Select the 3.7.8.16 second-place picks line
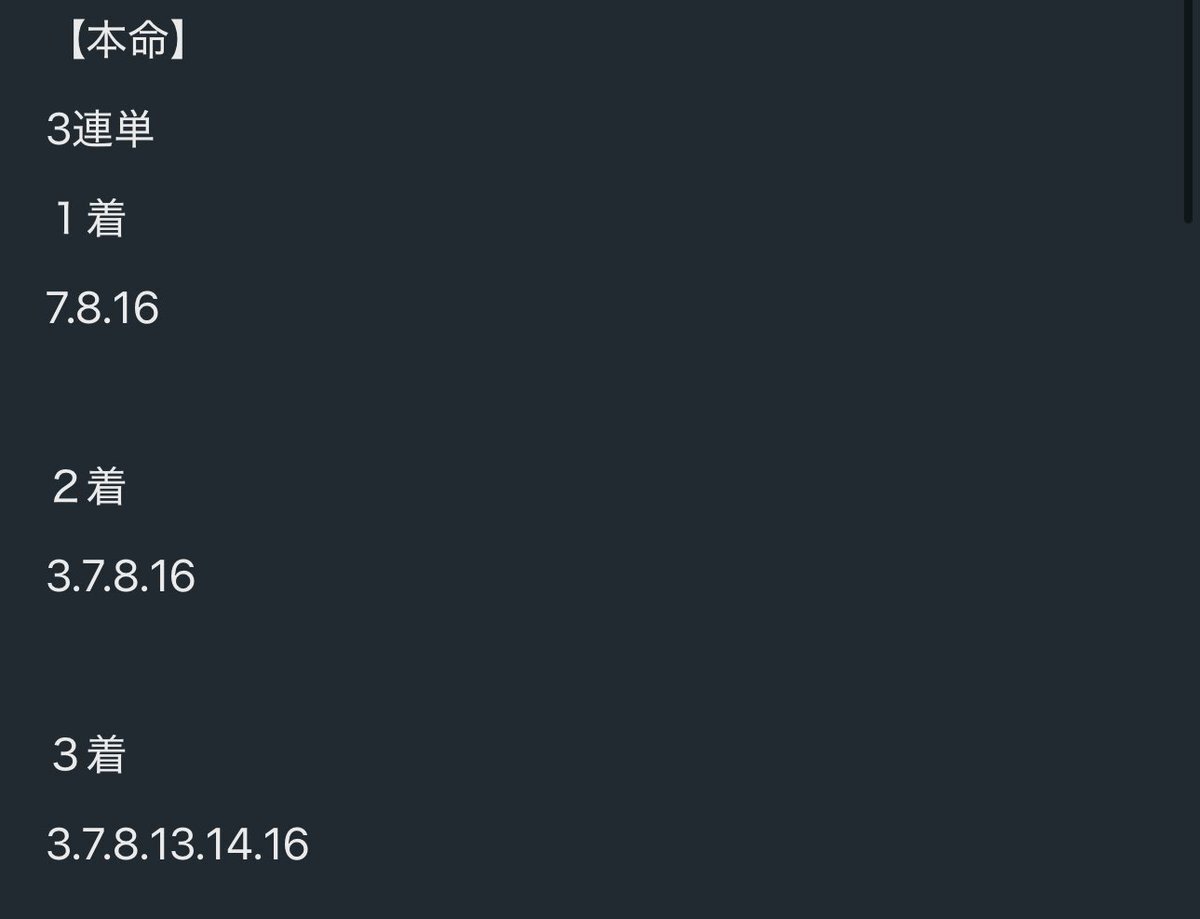This screenshot has width=1200, height=919. 121,577
